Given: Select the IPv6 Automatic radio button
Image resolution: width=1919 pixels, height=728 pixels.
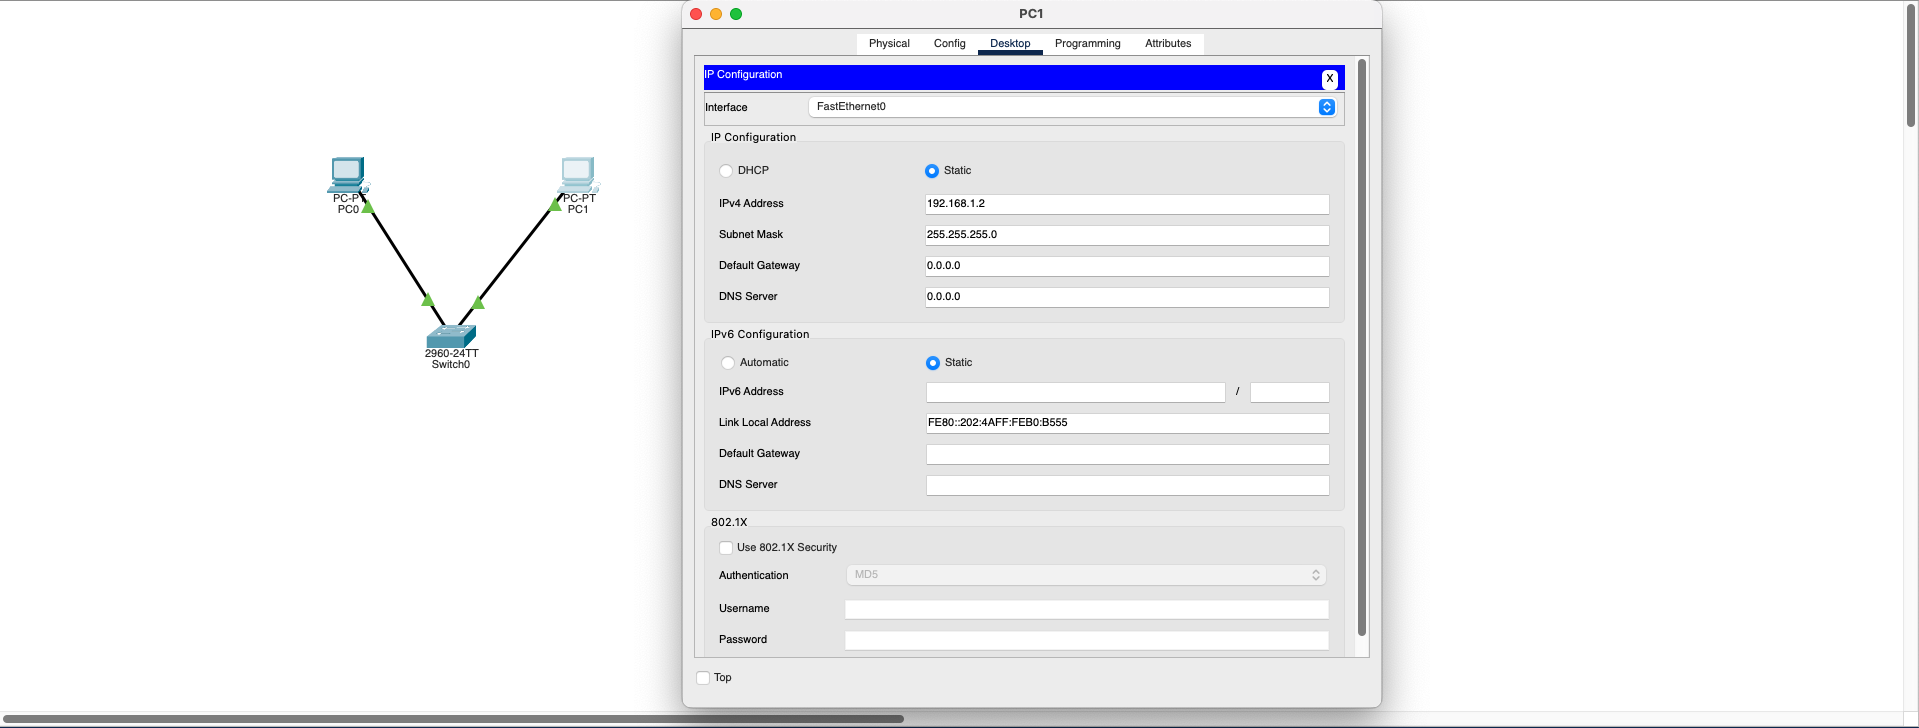Looking at the screenshot, I should [728, 363].
